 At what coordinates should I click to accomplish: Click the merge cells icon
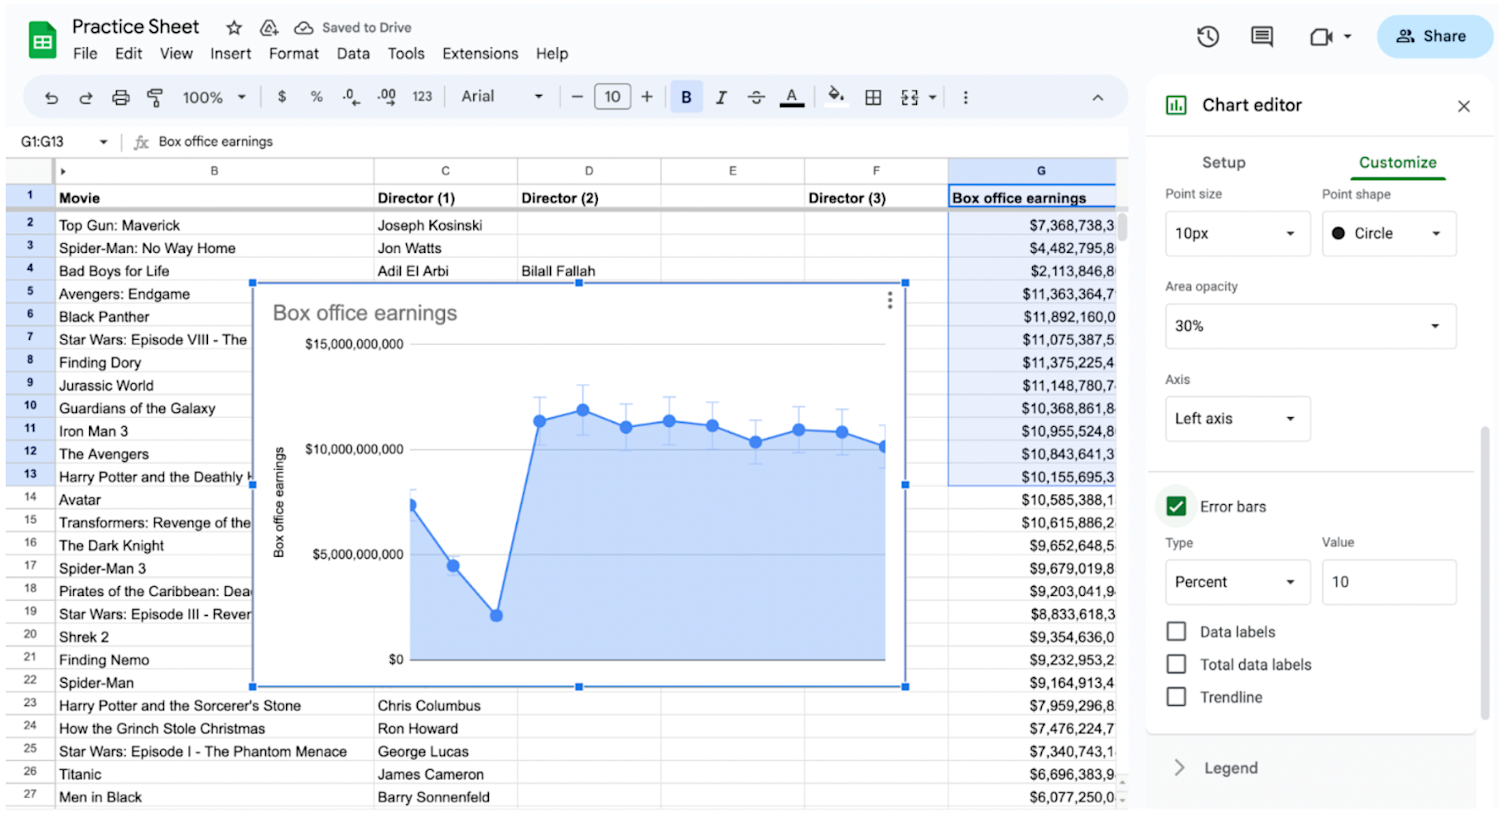909,97
